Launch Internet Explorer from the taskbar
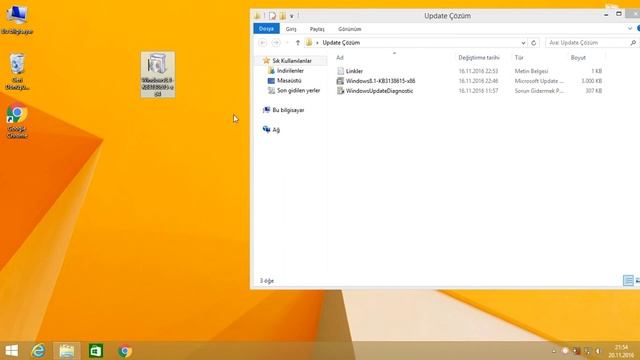 (x=38, y=351)
